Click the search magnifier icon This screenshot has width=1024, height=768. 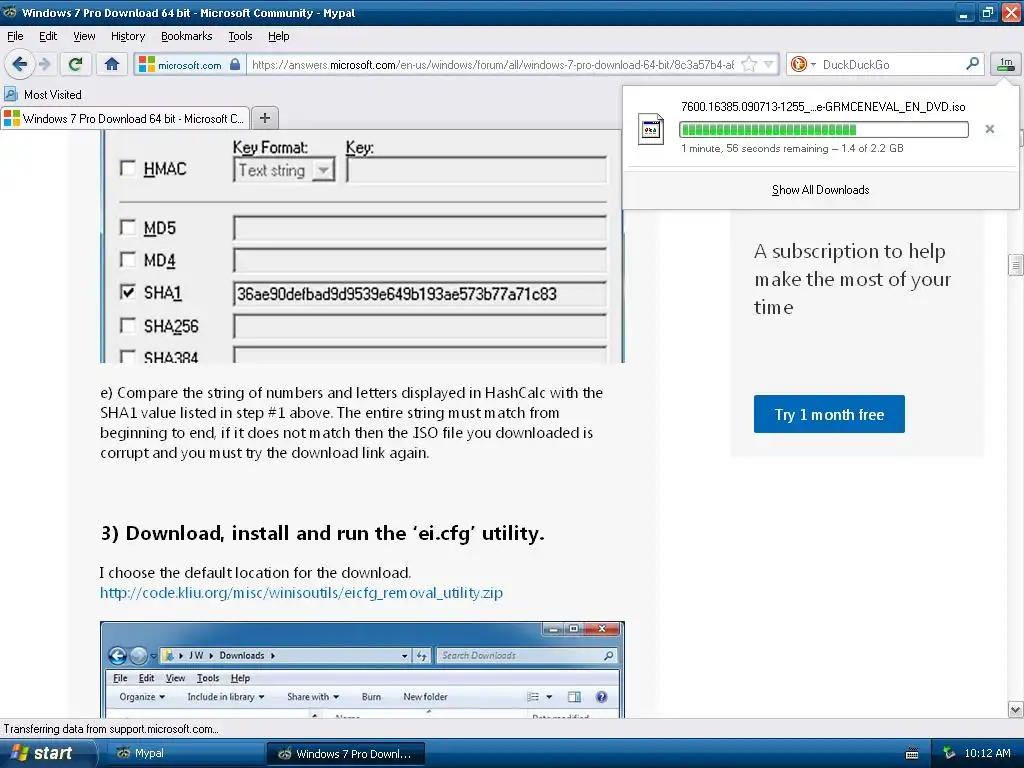point(972,64)
